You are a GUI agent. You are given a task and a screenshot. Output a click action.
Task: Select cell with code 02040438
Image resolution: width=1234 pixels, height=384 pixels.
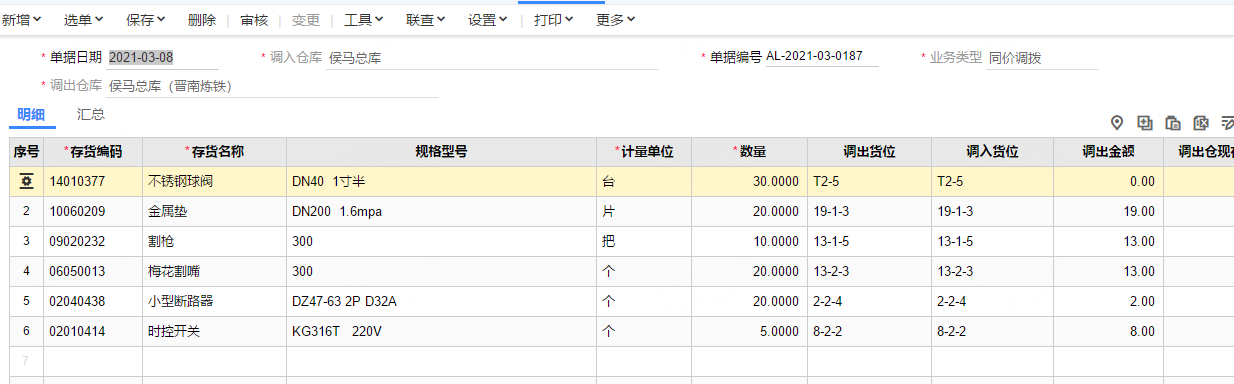[93, 302]
